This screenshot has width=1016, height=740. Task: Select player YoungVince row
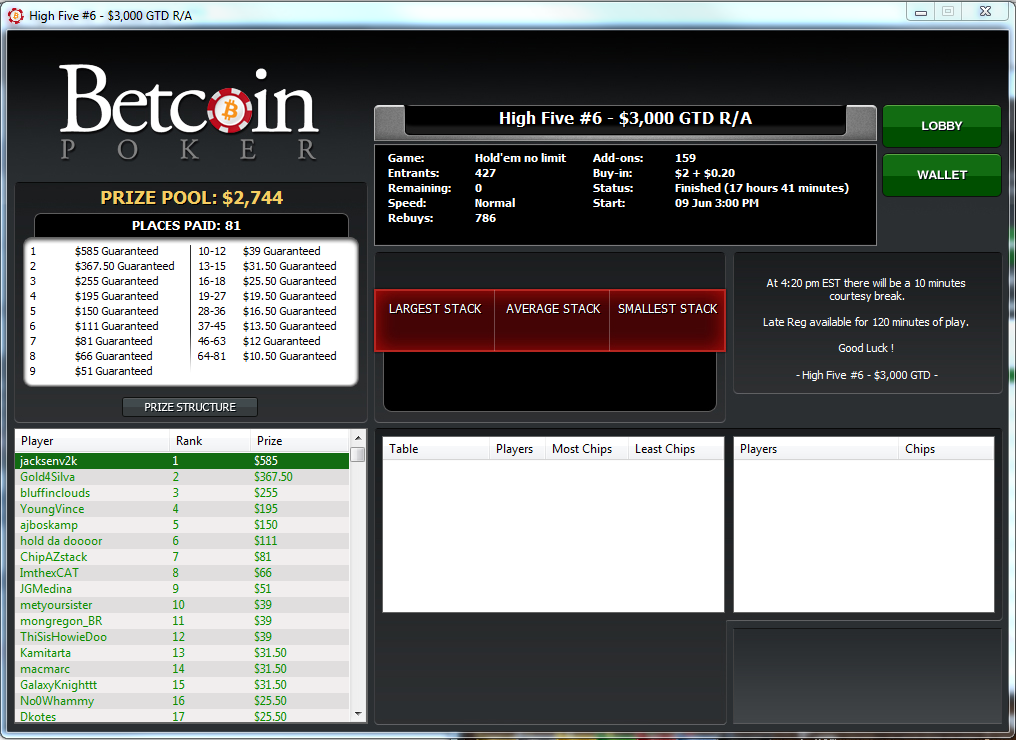click(182, 509)
